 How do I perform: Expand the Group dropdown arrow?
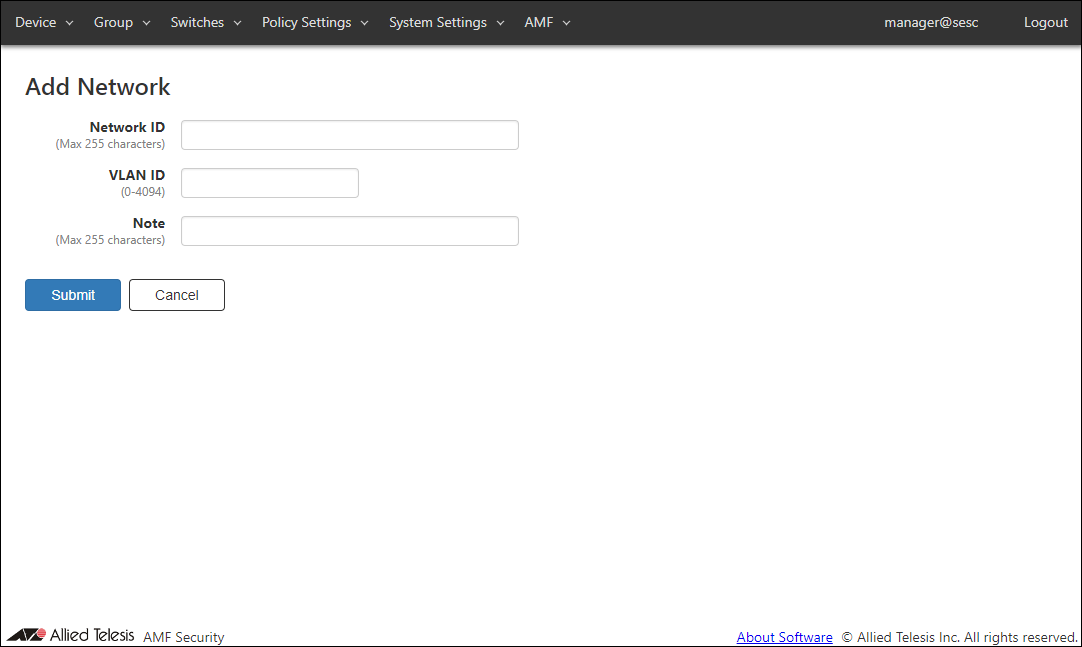click(146, 23)
